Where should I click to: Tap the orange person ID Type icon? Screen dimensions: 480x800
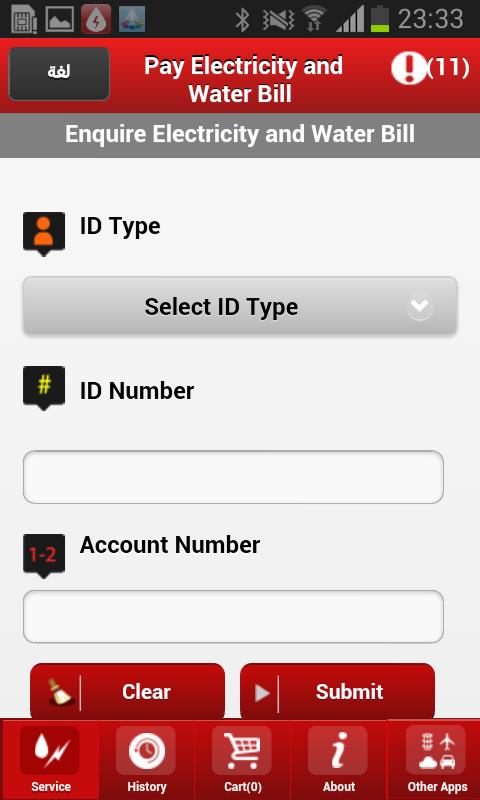point(44,233)
